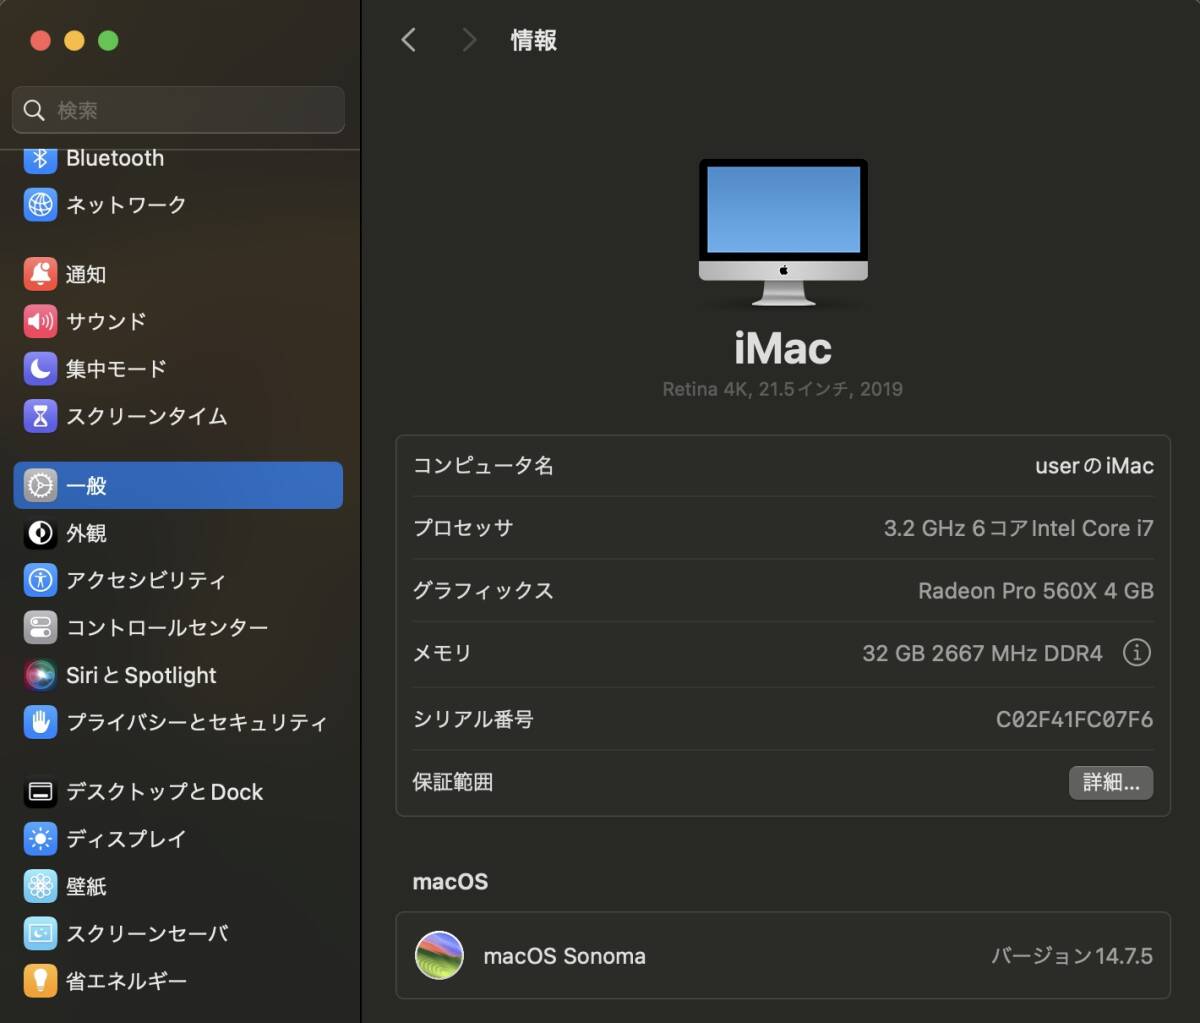Go back with the left chevron

(x=408, y=40)
